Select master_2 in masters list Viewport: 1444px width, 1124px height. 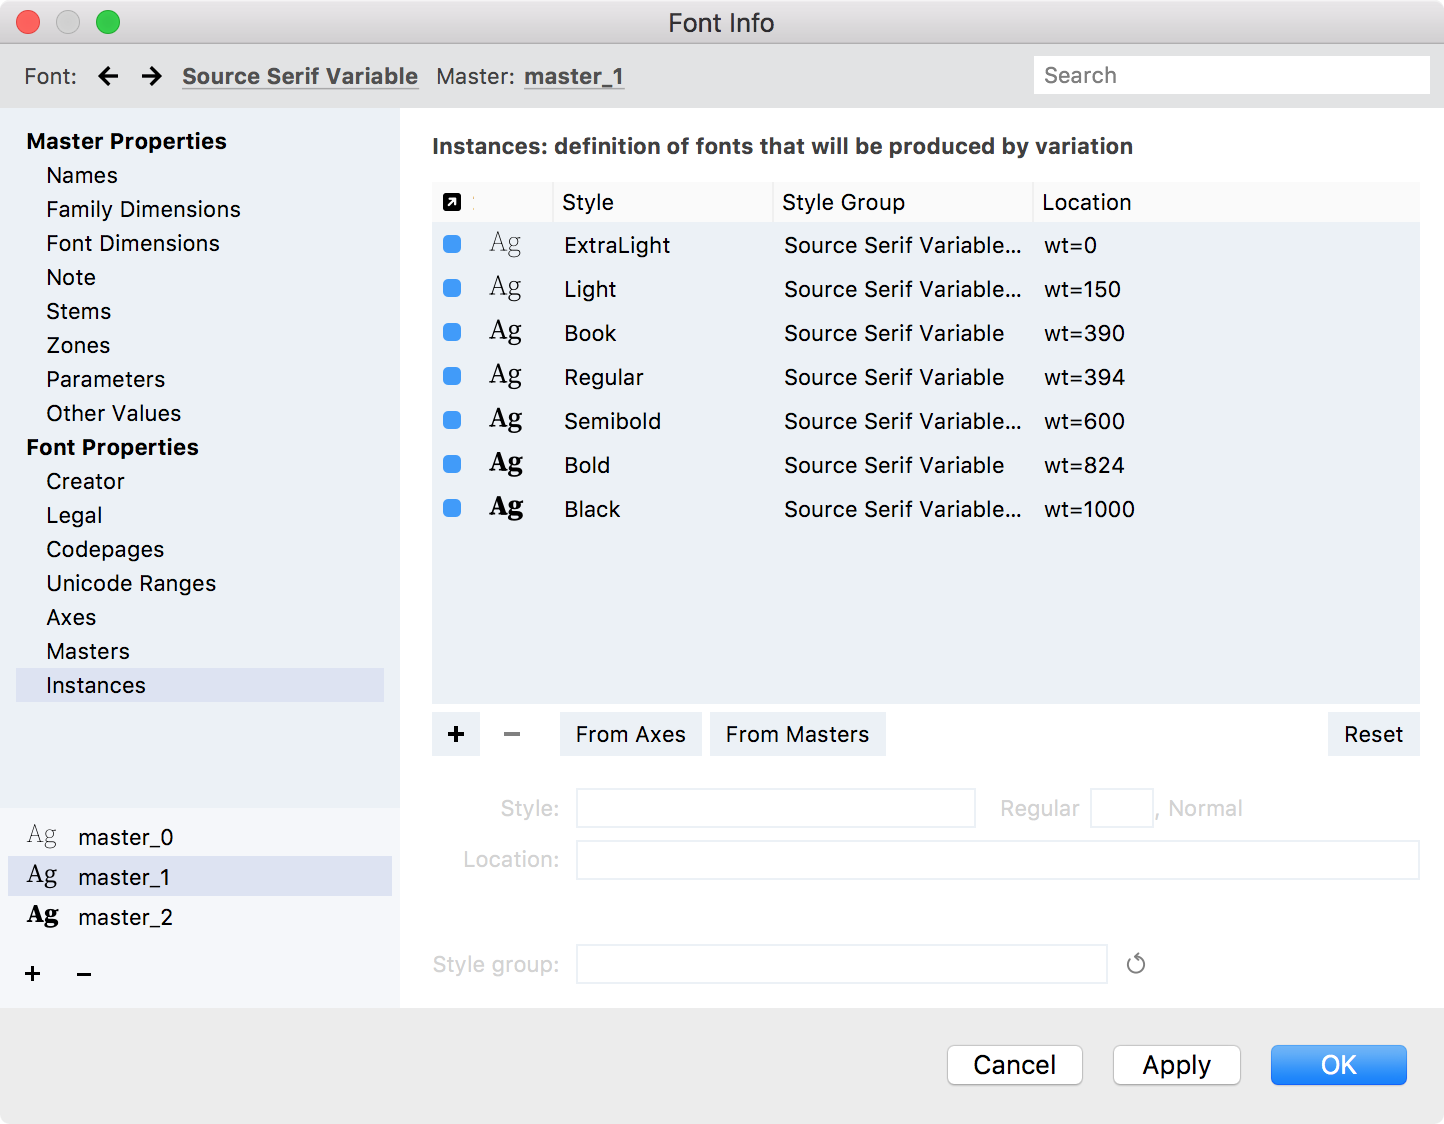click(x=200, y=916)
